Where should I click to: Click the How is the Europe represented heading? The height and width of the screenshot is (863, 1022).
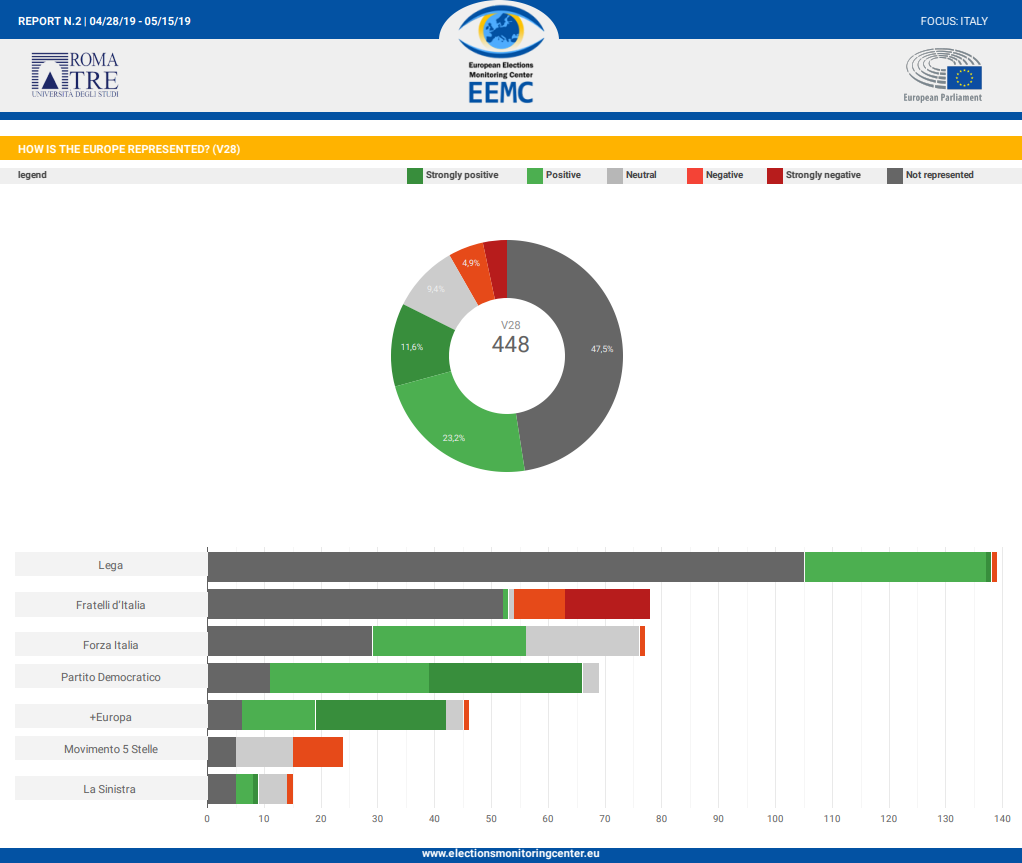point(129,149)
